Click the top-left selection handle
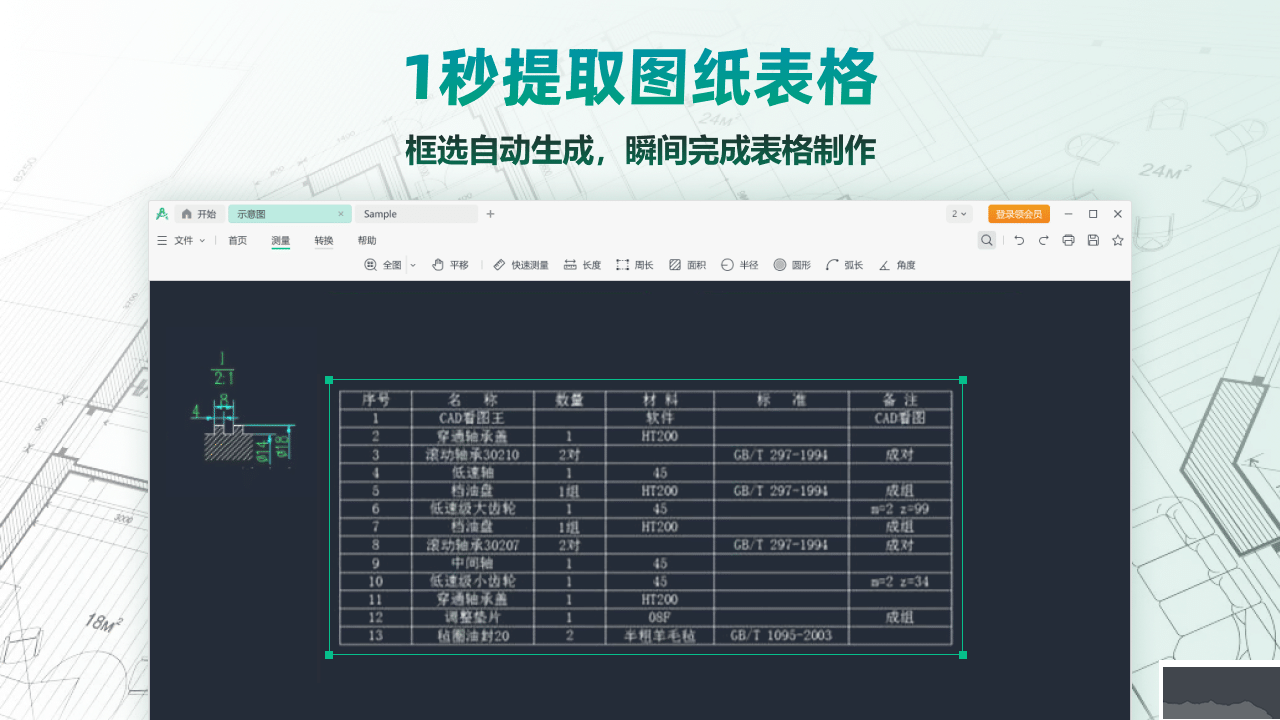Screen dimensions: 1280x720 coord(329,380)
